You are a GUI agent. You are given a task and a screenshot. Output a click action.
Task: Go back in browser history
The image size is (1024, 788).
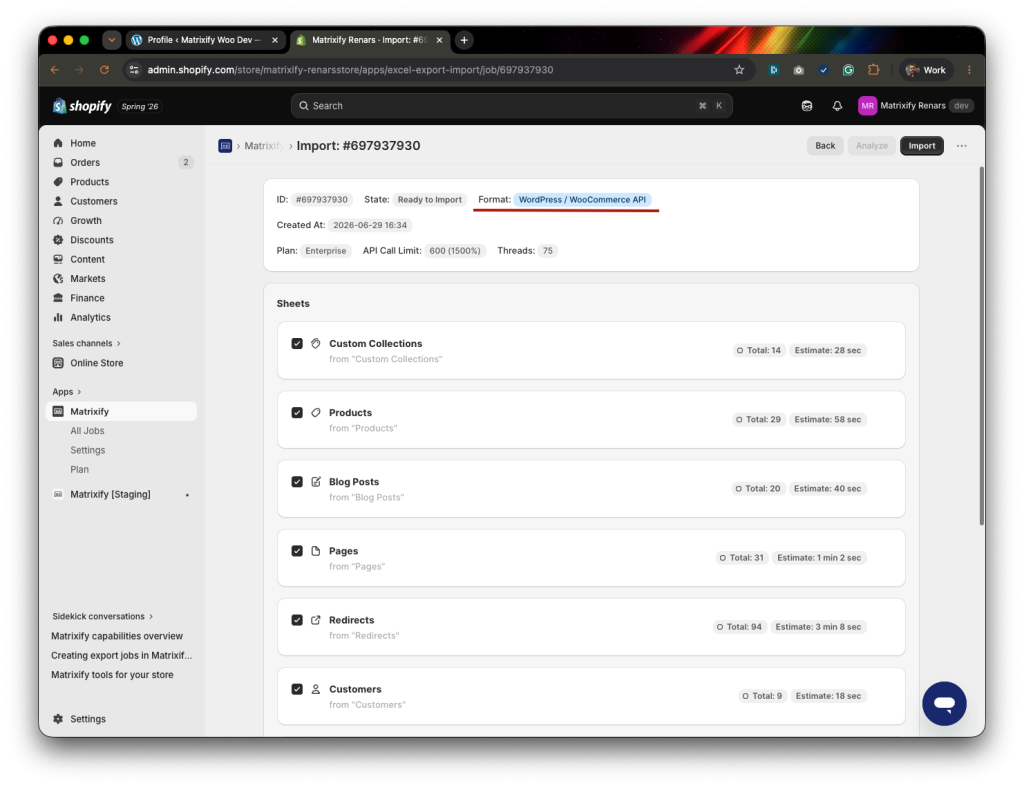pyautogui.click(x=55, y=70)
